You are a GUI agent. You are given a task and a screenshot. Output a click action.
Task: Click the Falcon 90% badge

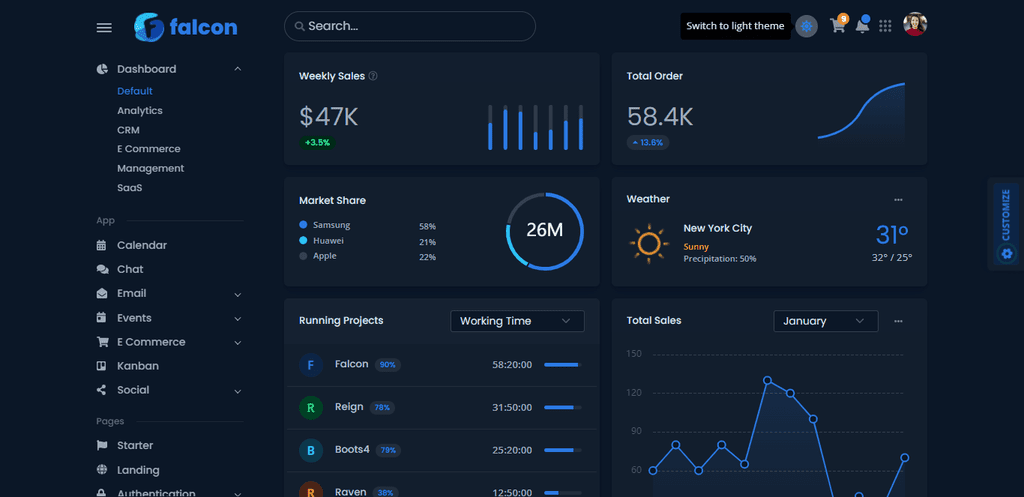[387, 365]
